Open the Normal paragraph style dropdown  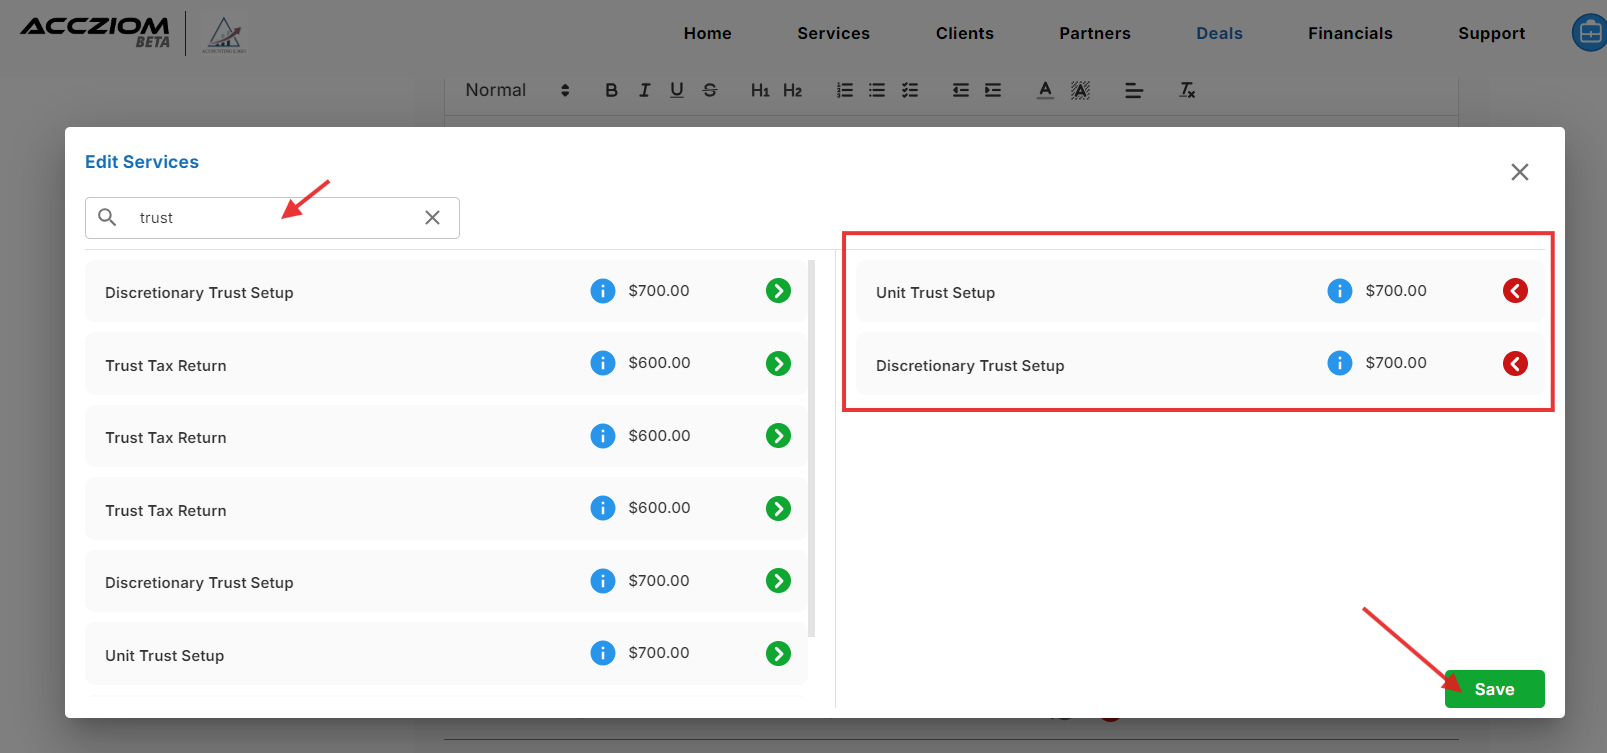(x=517, y=90)
